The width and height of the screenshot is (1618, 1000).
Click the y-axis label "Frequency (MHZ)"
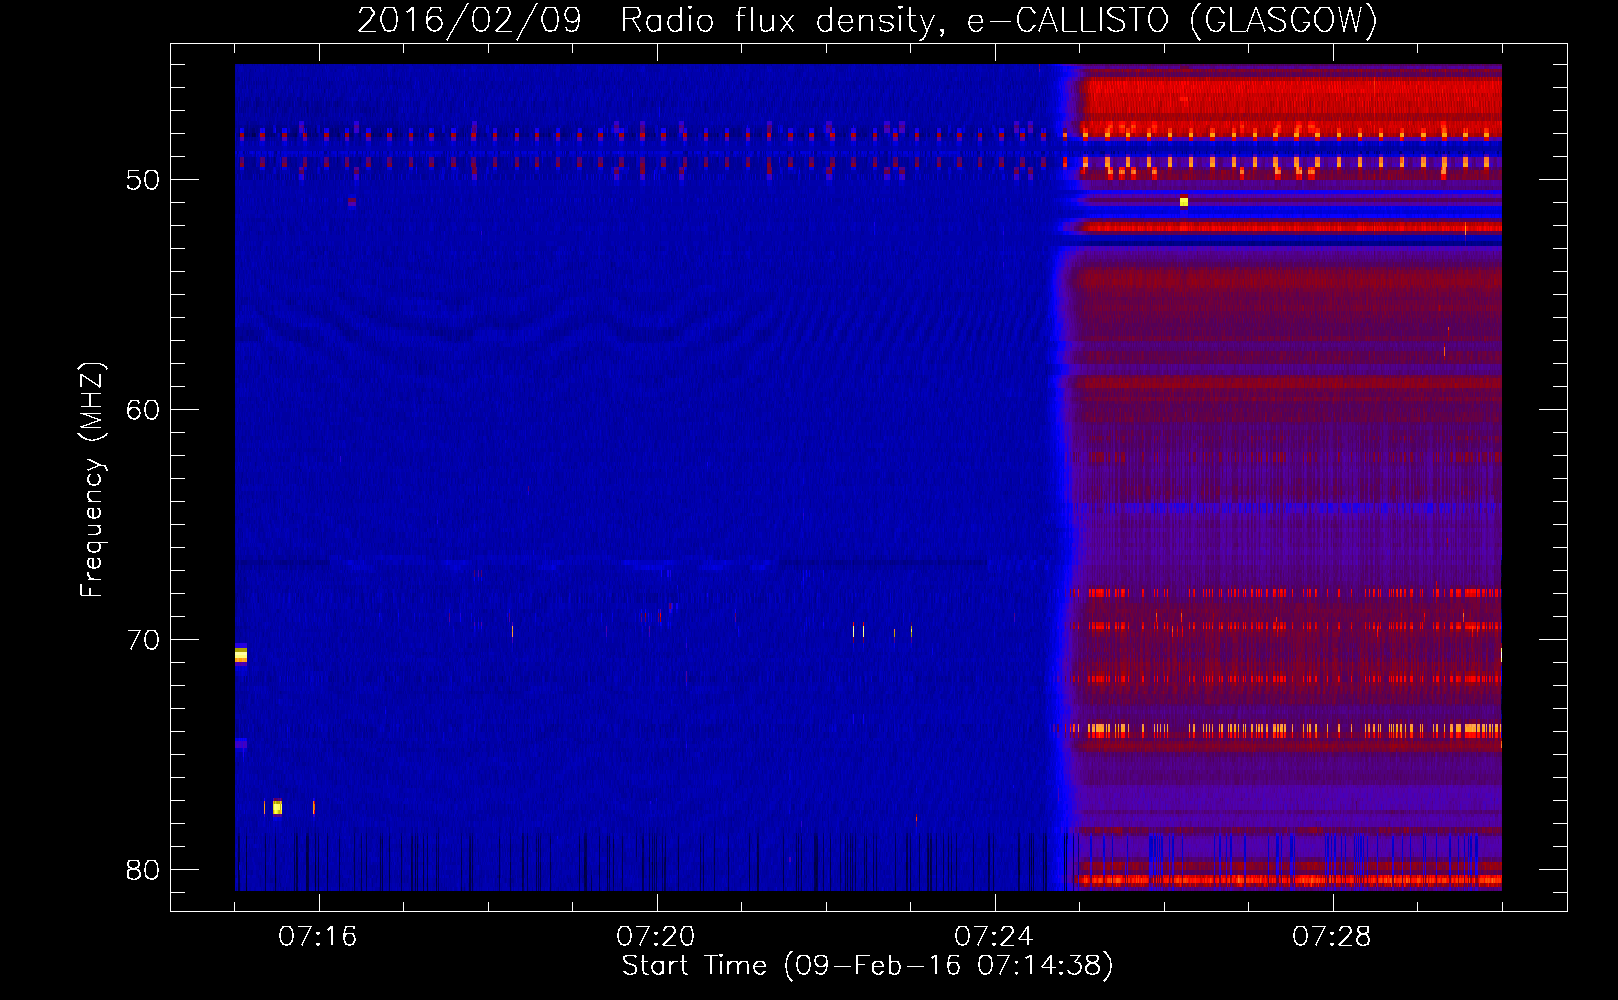(x=92, y=480)
